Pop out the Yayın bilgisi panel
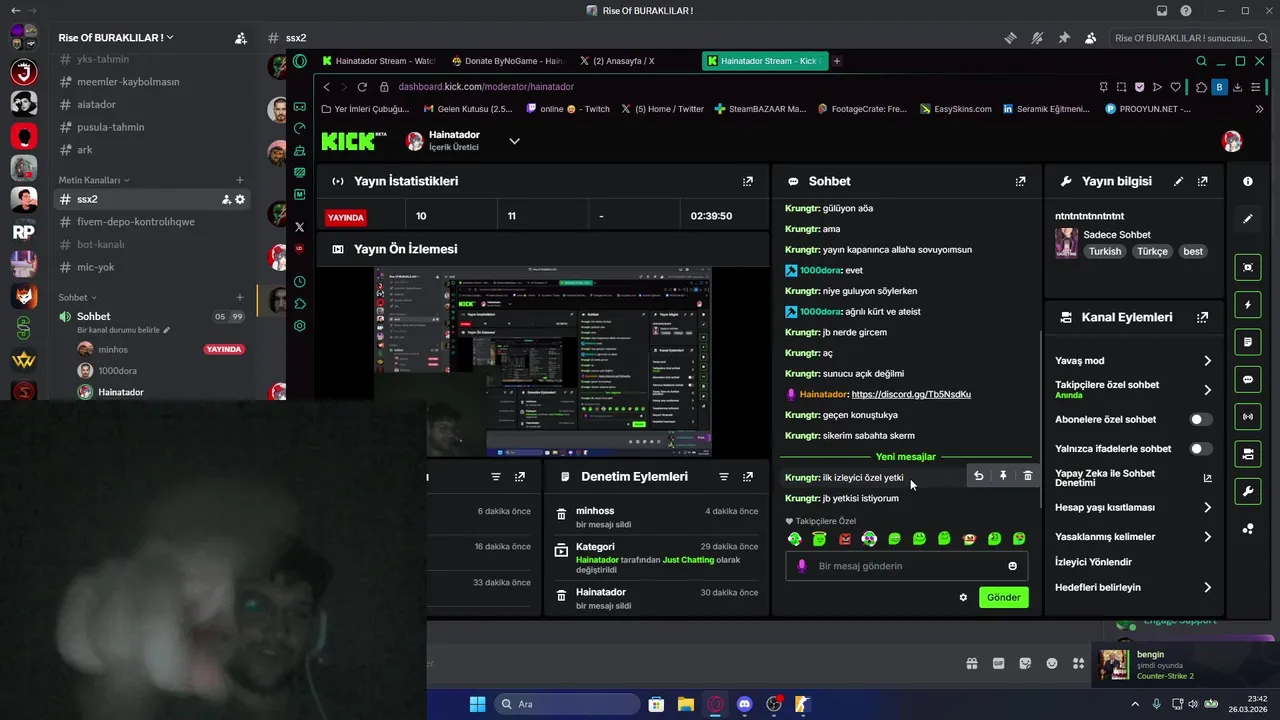 pos(1202,182)
